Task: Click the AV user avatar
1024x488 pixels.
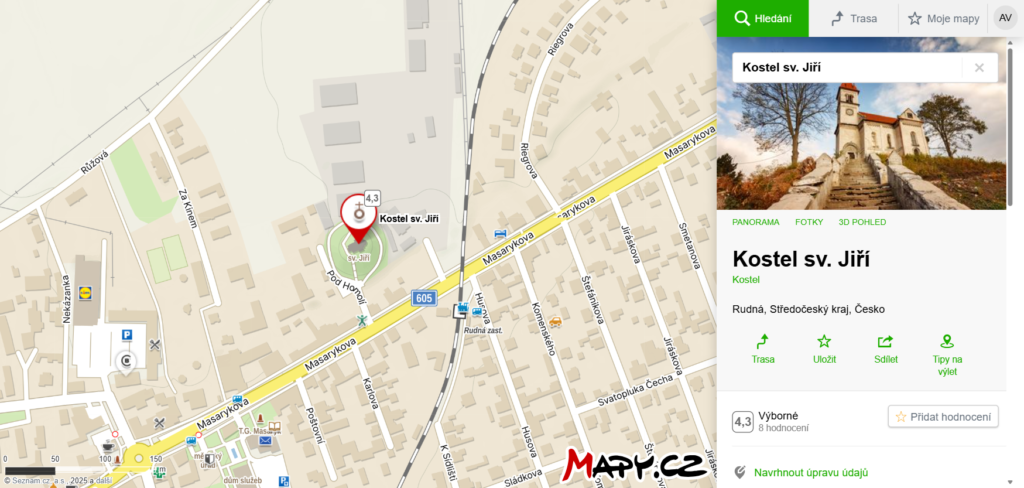Action: tap(1006, 18)
